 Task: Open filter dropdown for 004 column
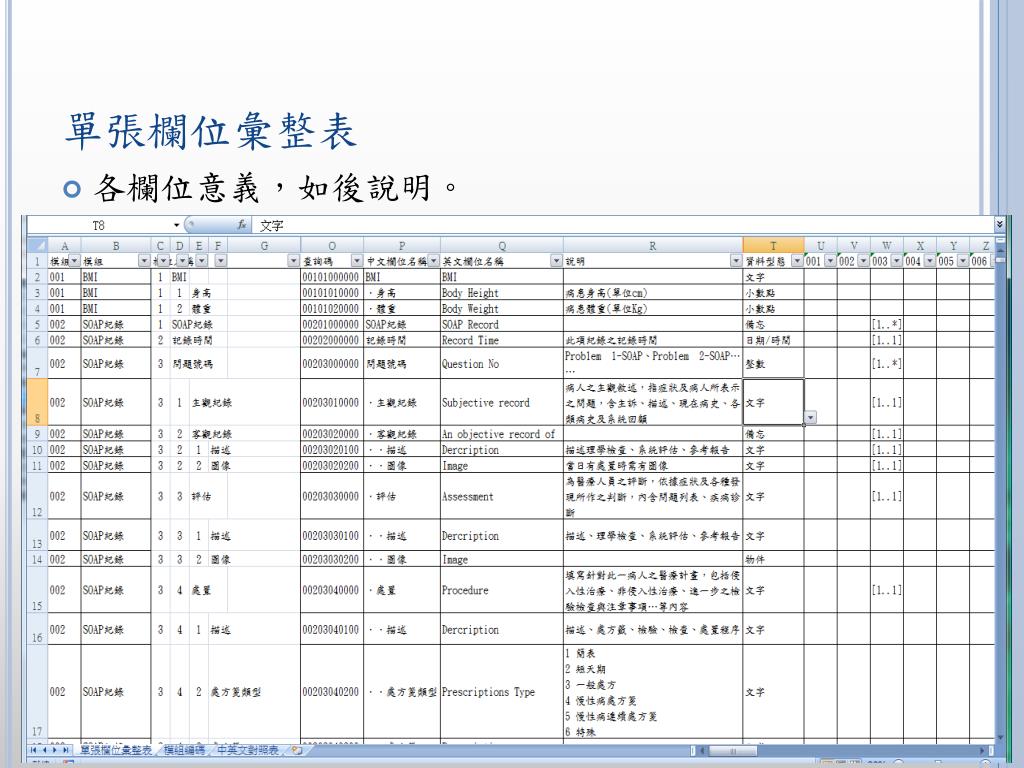(930, 261)
